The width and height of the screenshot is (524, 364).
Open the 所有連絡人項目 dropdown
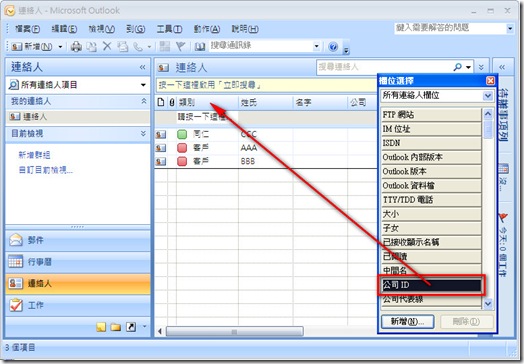pyautogui.click(x=143, y=85)
